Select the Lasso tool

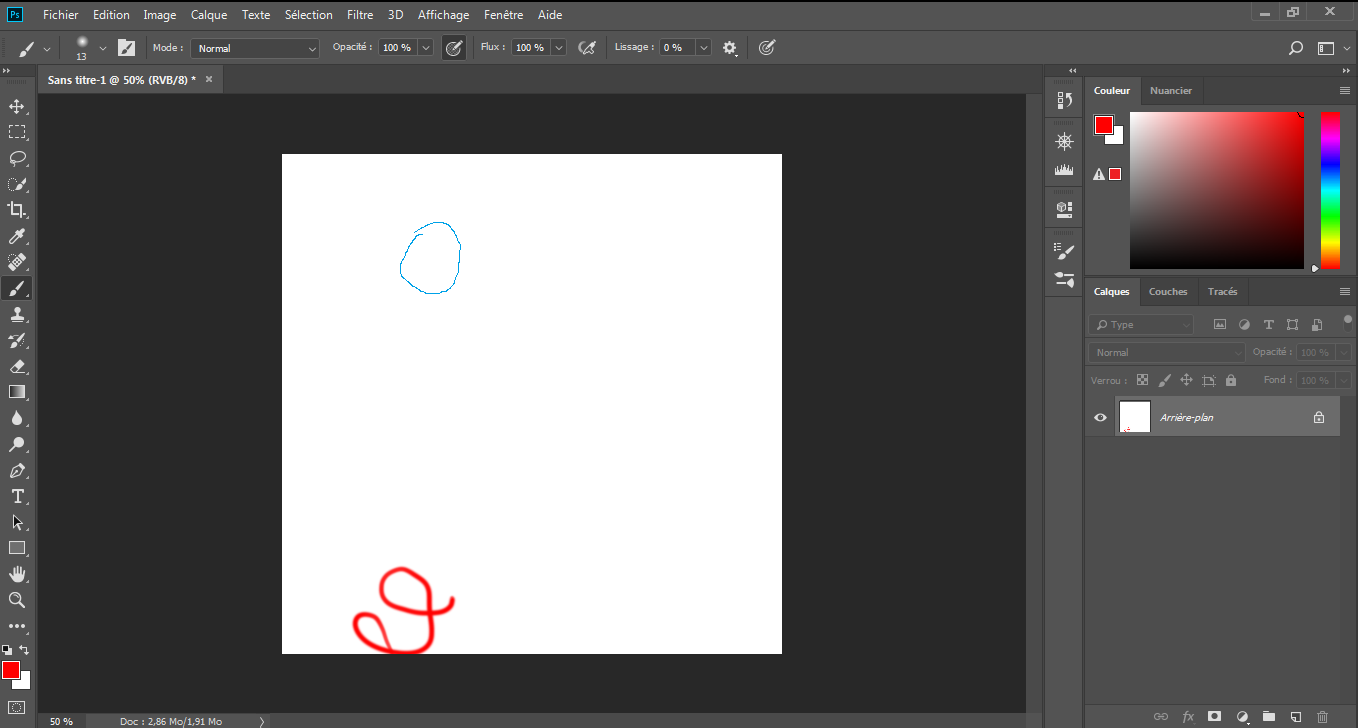[17, 158]
